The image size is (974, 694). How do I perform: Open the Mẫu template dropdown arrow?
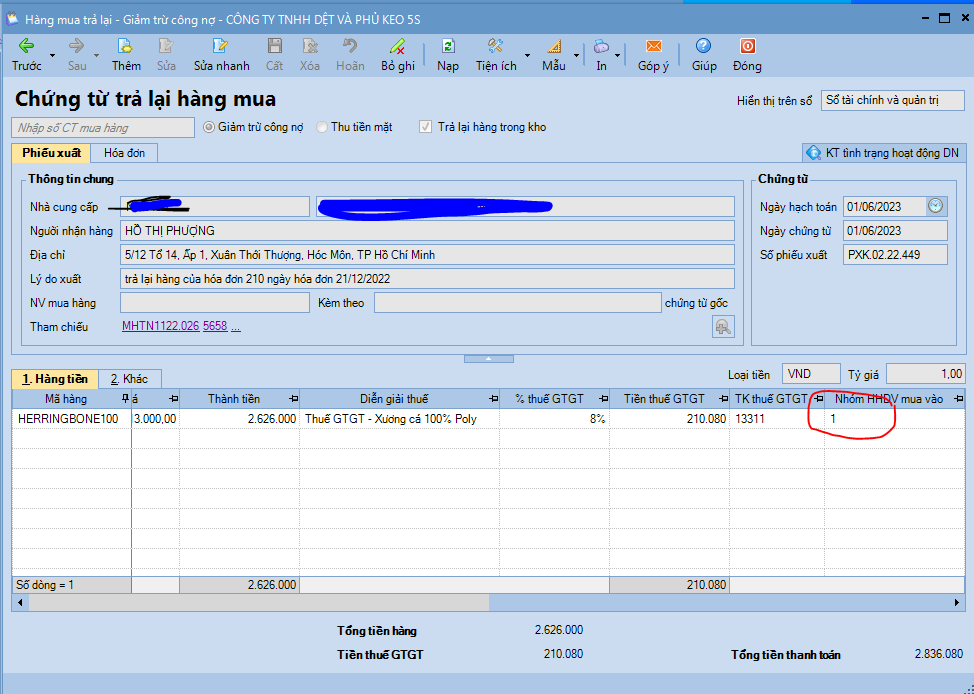pos(576,55)
